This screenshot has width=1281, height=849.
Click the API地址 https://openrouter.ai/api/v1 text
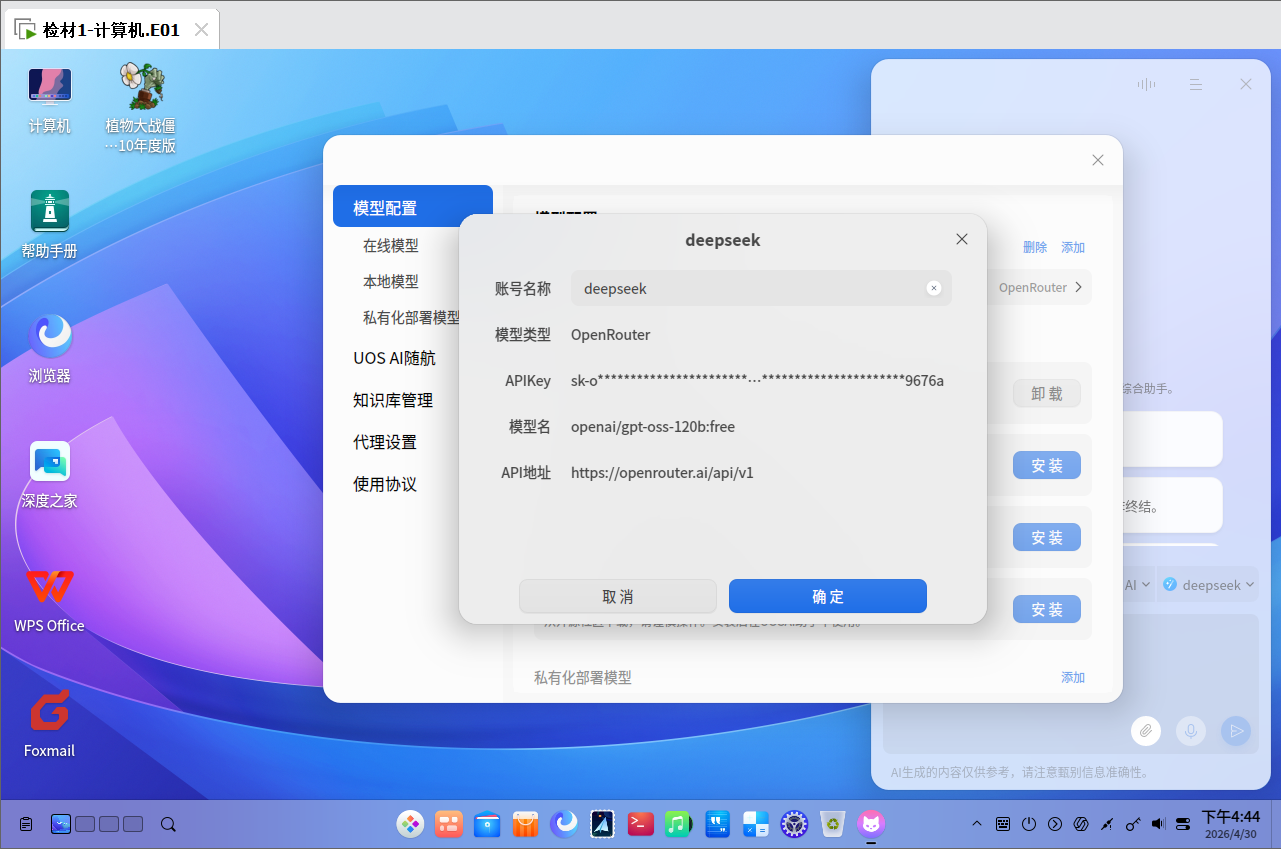click(662, 472)
